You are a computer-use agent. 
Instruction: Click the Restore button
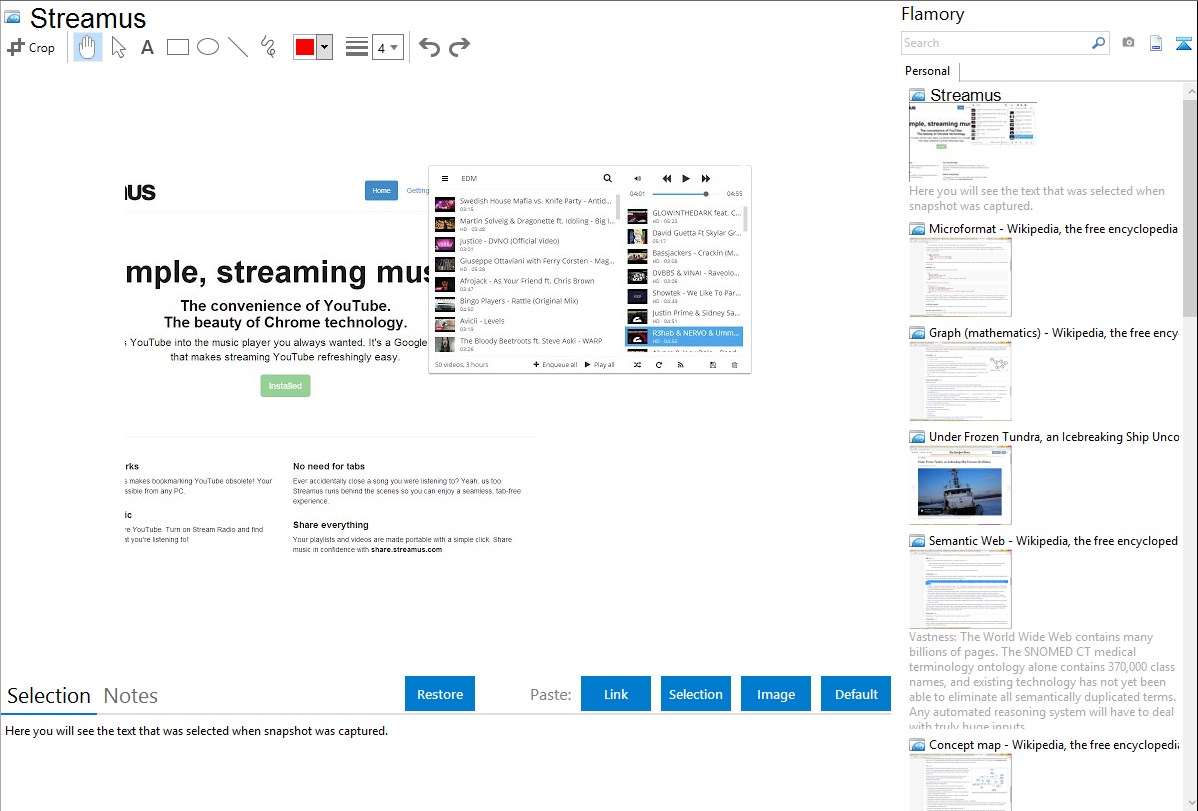440,694
